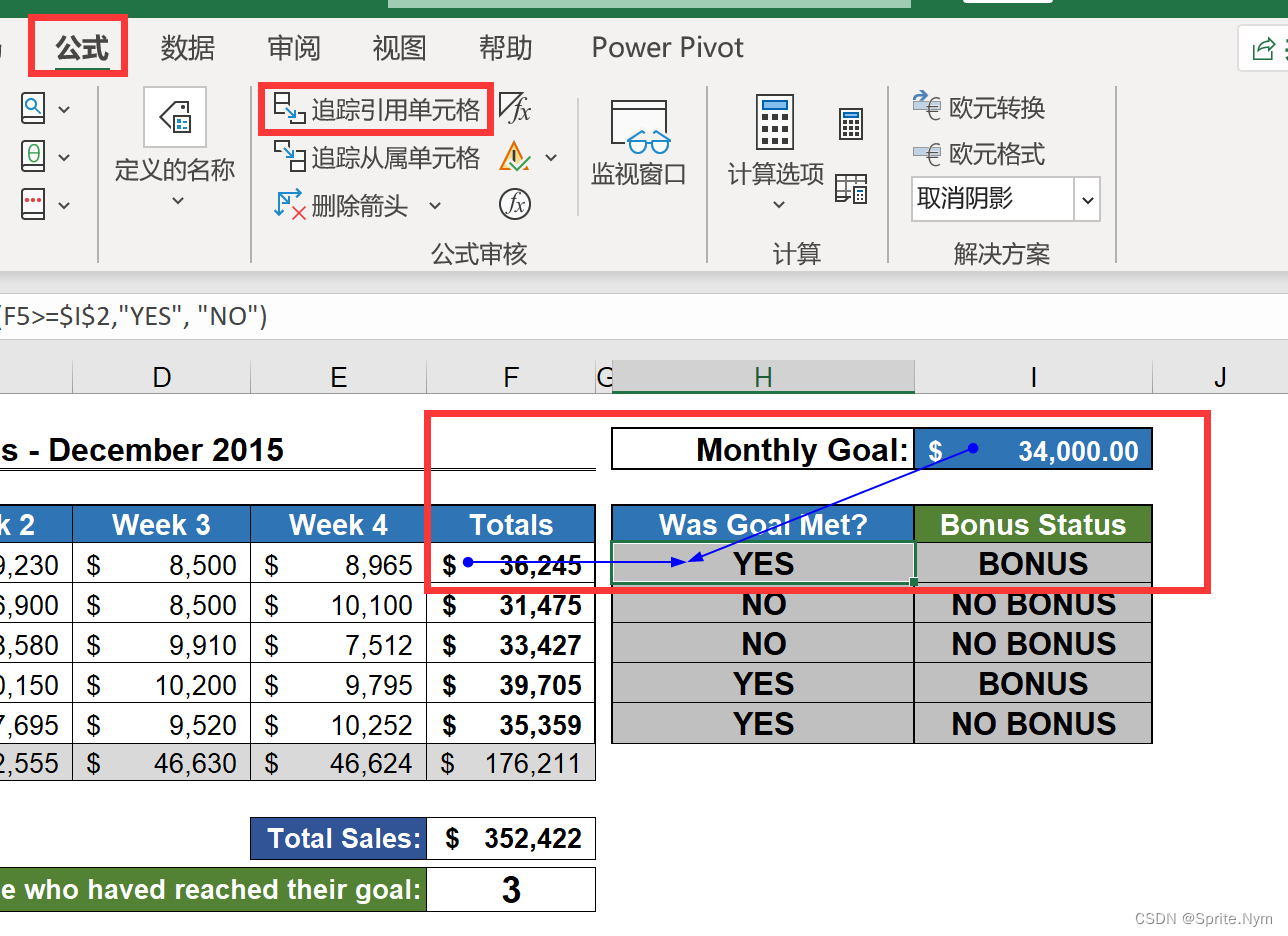Click the math and trig function icon

[x=33, y=156]
